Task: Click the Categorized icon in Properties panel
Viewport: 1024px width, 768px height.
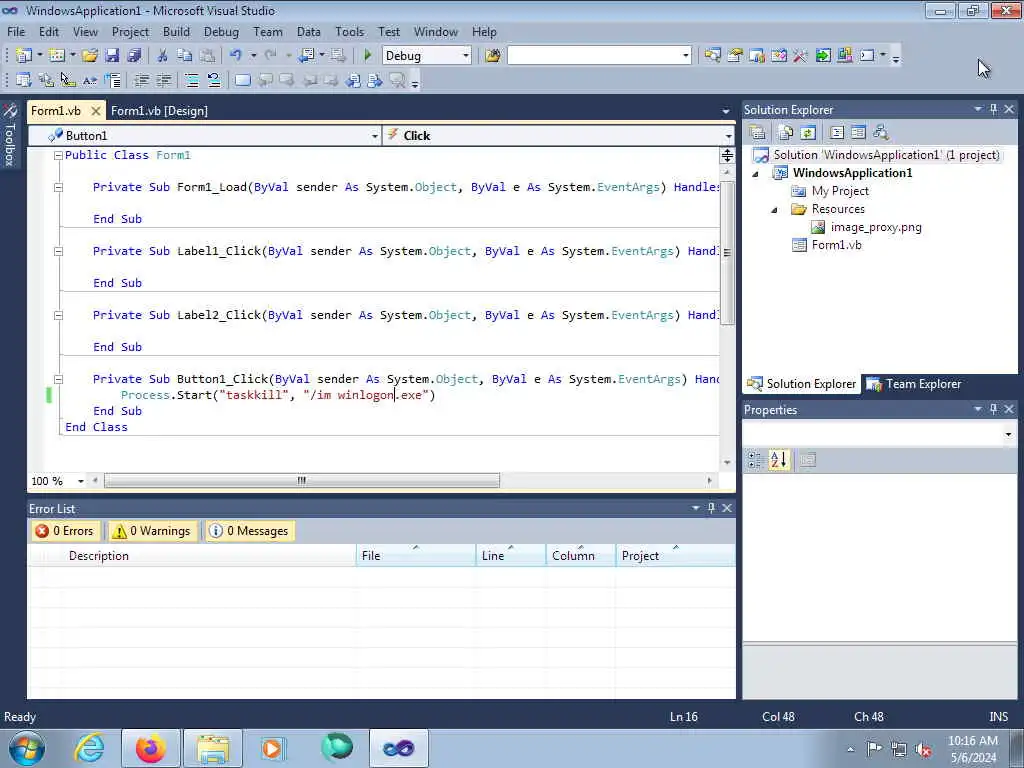Action: [756, 460]
